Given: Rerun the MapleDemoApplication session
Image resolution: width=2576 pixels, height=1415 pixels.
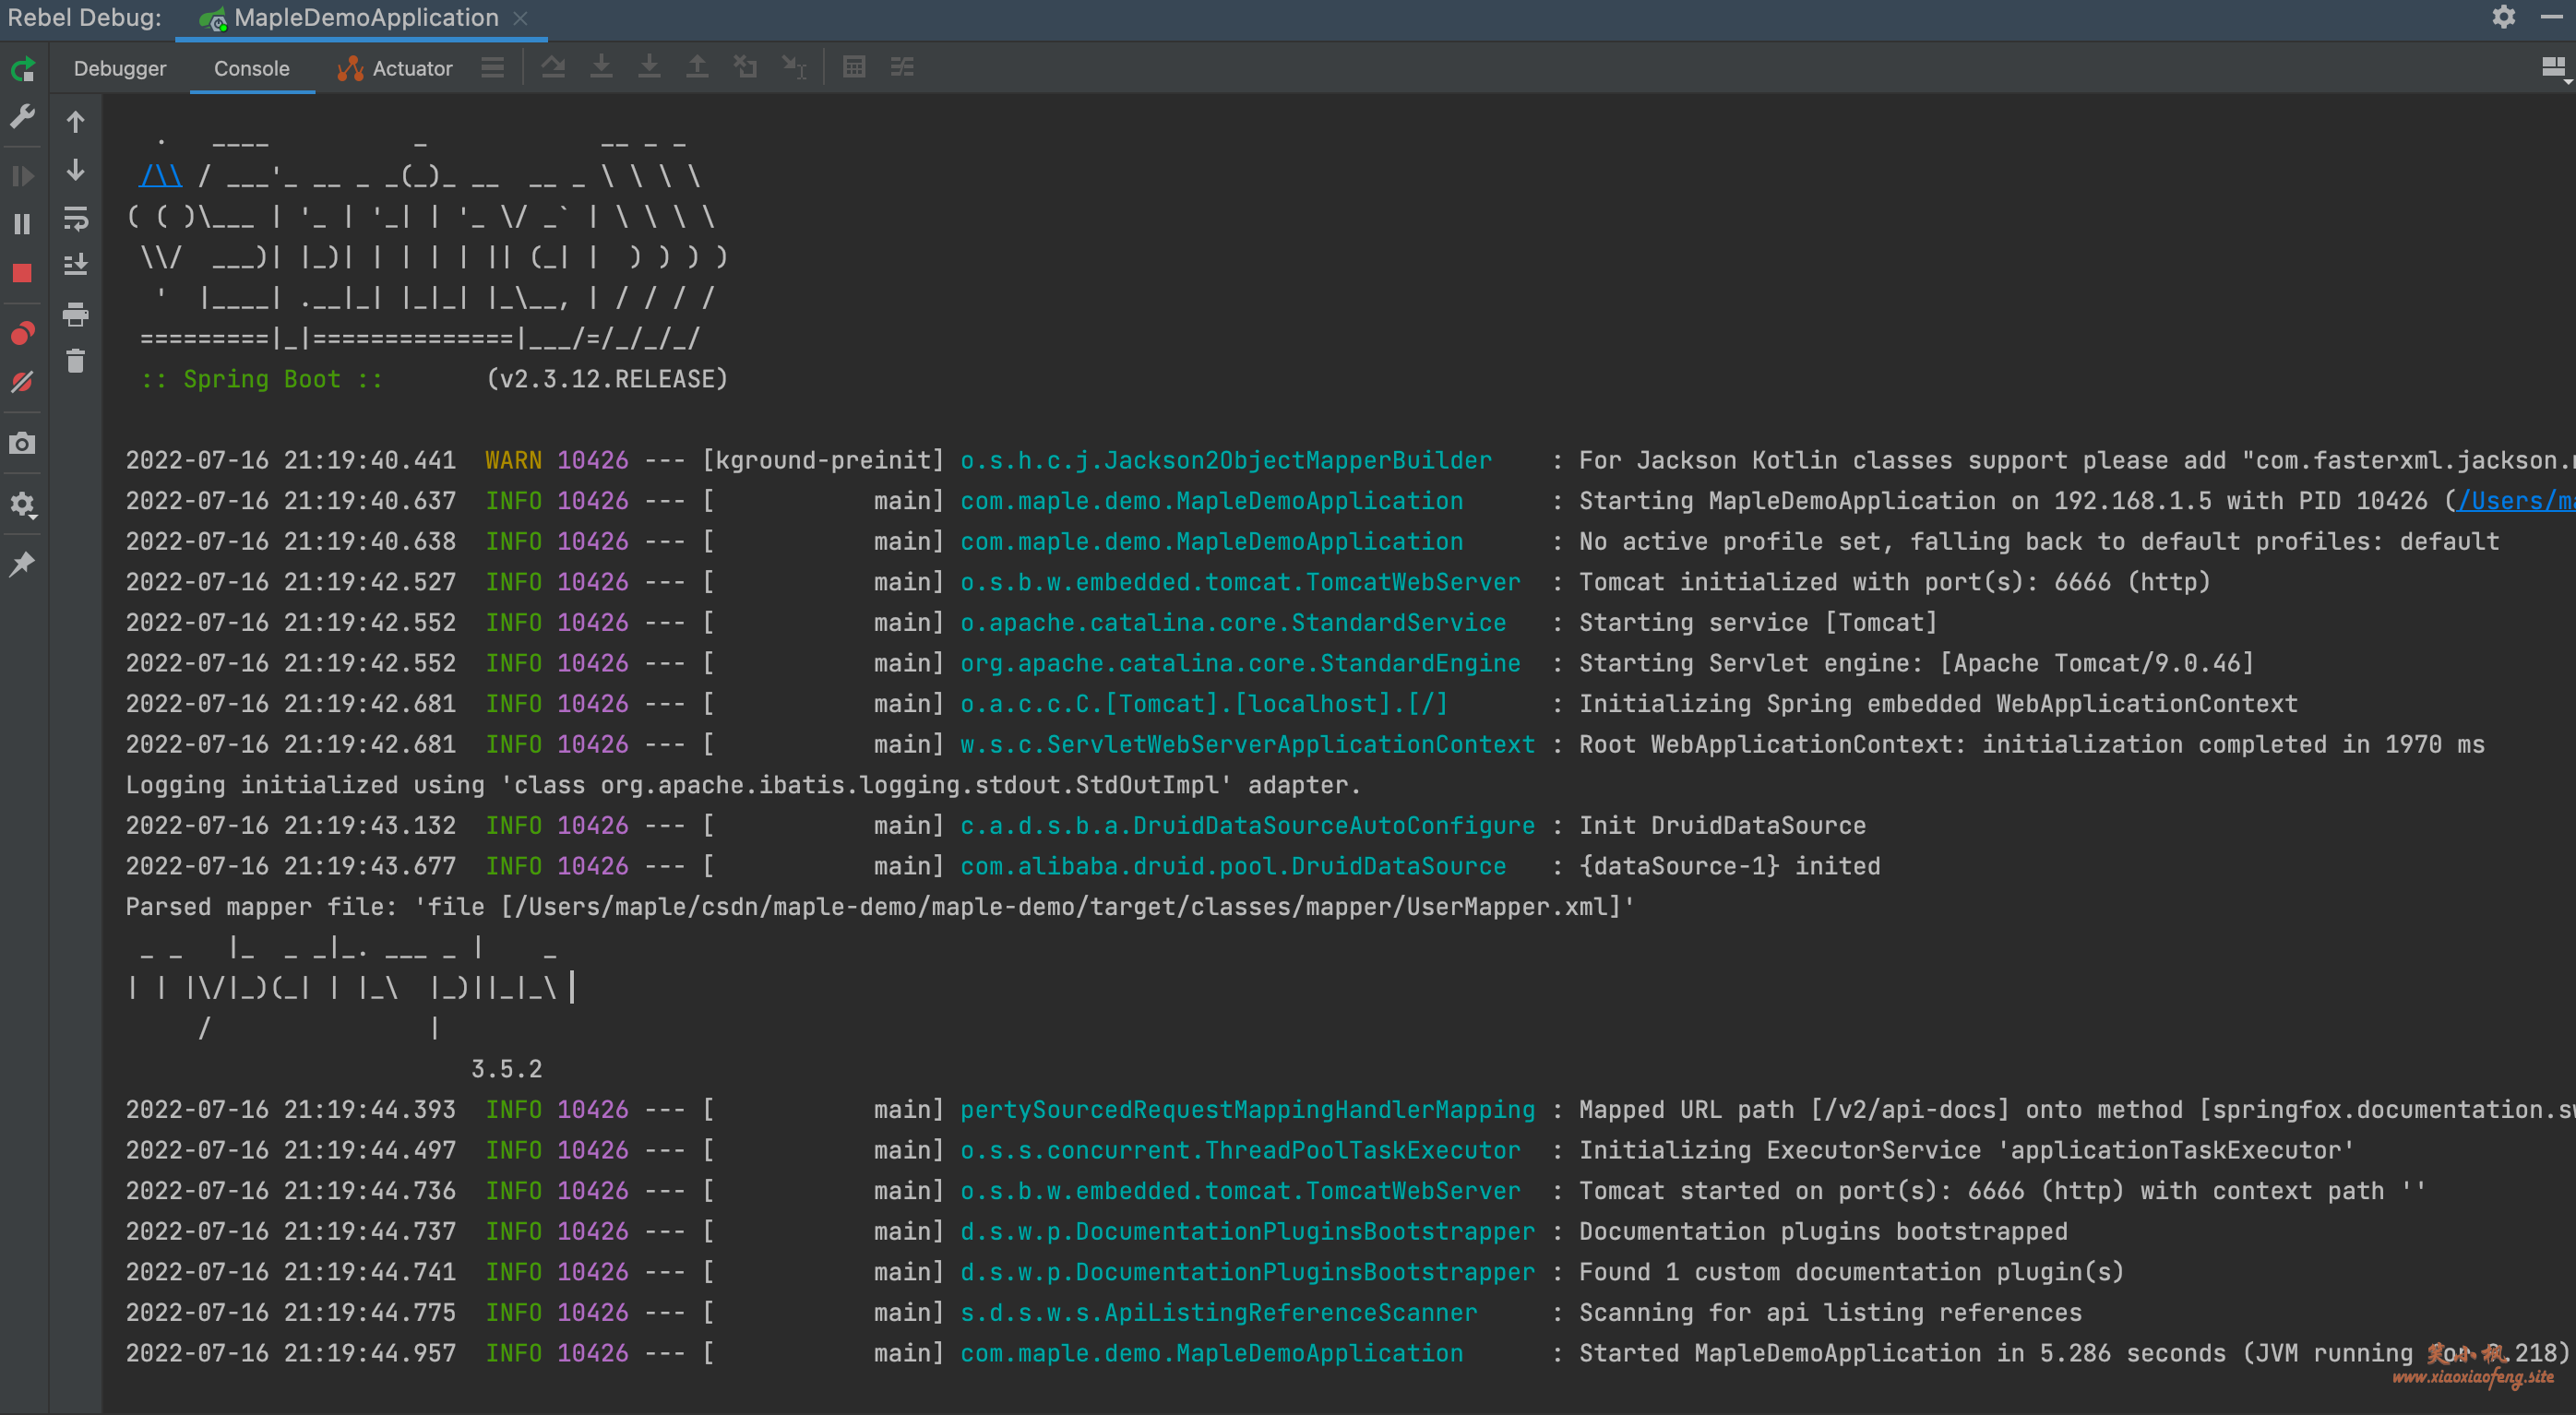Looking at the screenshot, I should pos(22,68).
